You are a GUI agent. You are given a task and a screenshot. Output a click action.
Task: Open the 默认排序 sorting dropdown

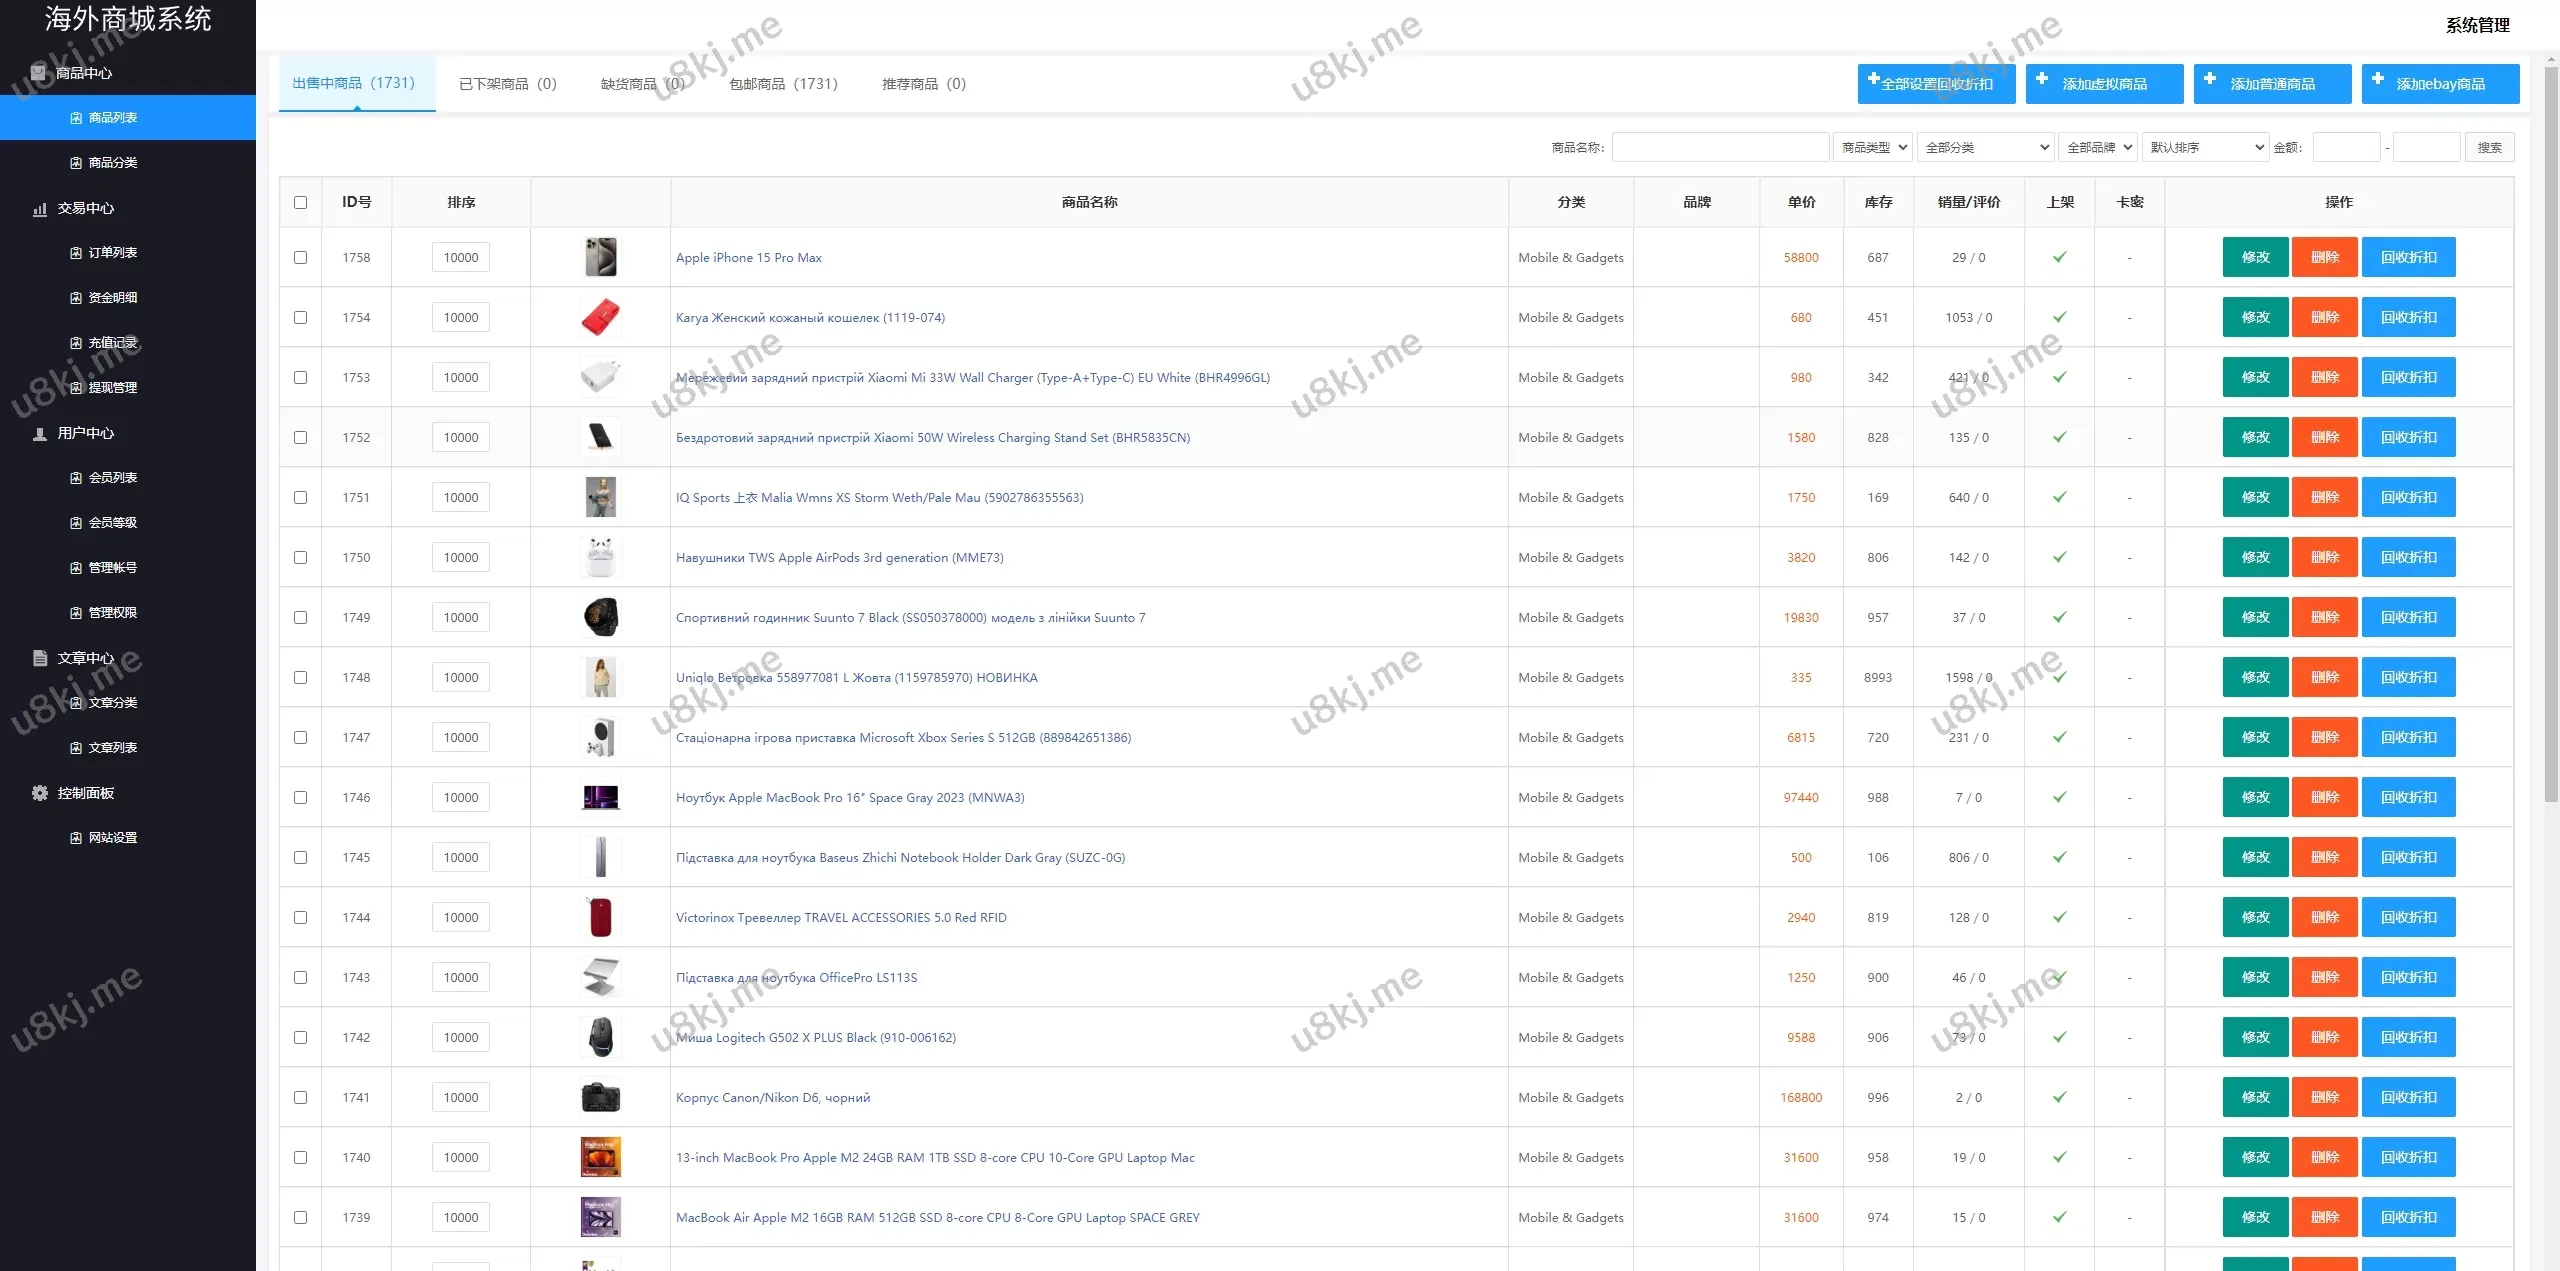[2206, 148]
